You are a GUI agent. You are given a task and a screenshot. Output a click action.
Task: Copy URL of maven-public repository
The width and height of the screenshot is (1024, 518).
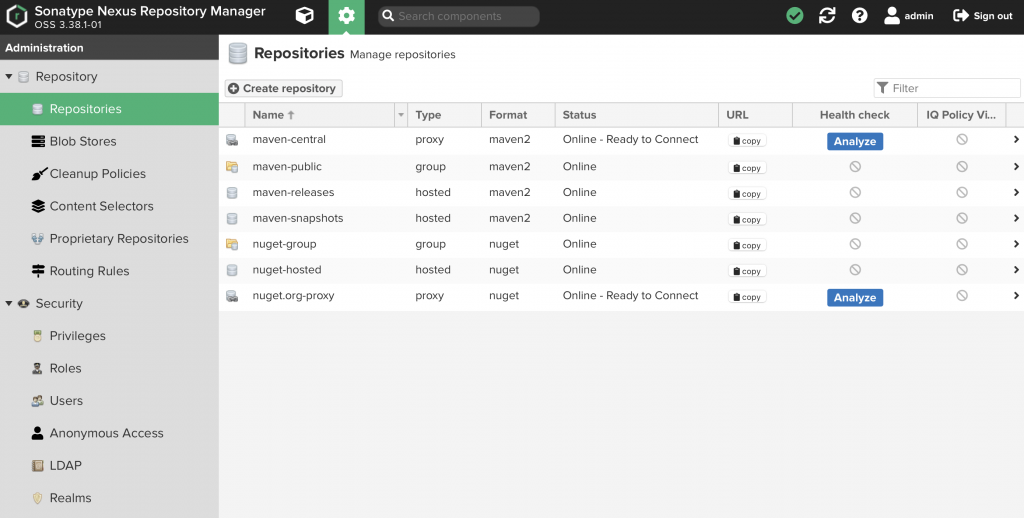point(747,168)
